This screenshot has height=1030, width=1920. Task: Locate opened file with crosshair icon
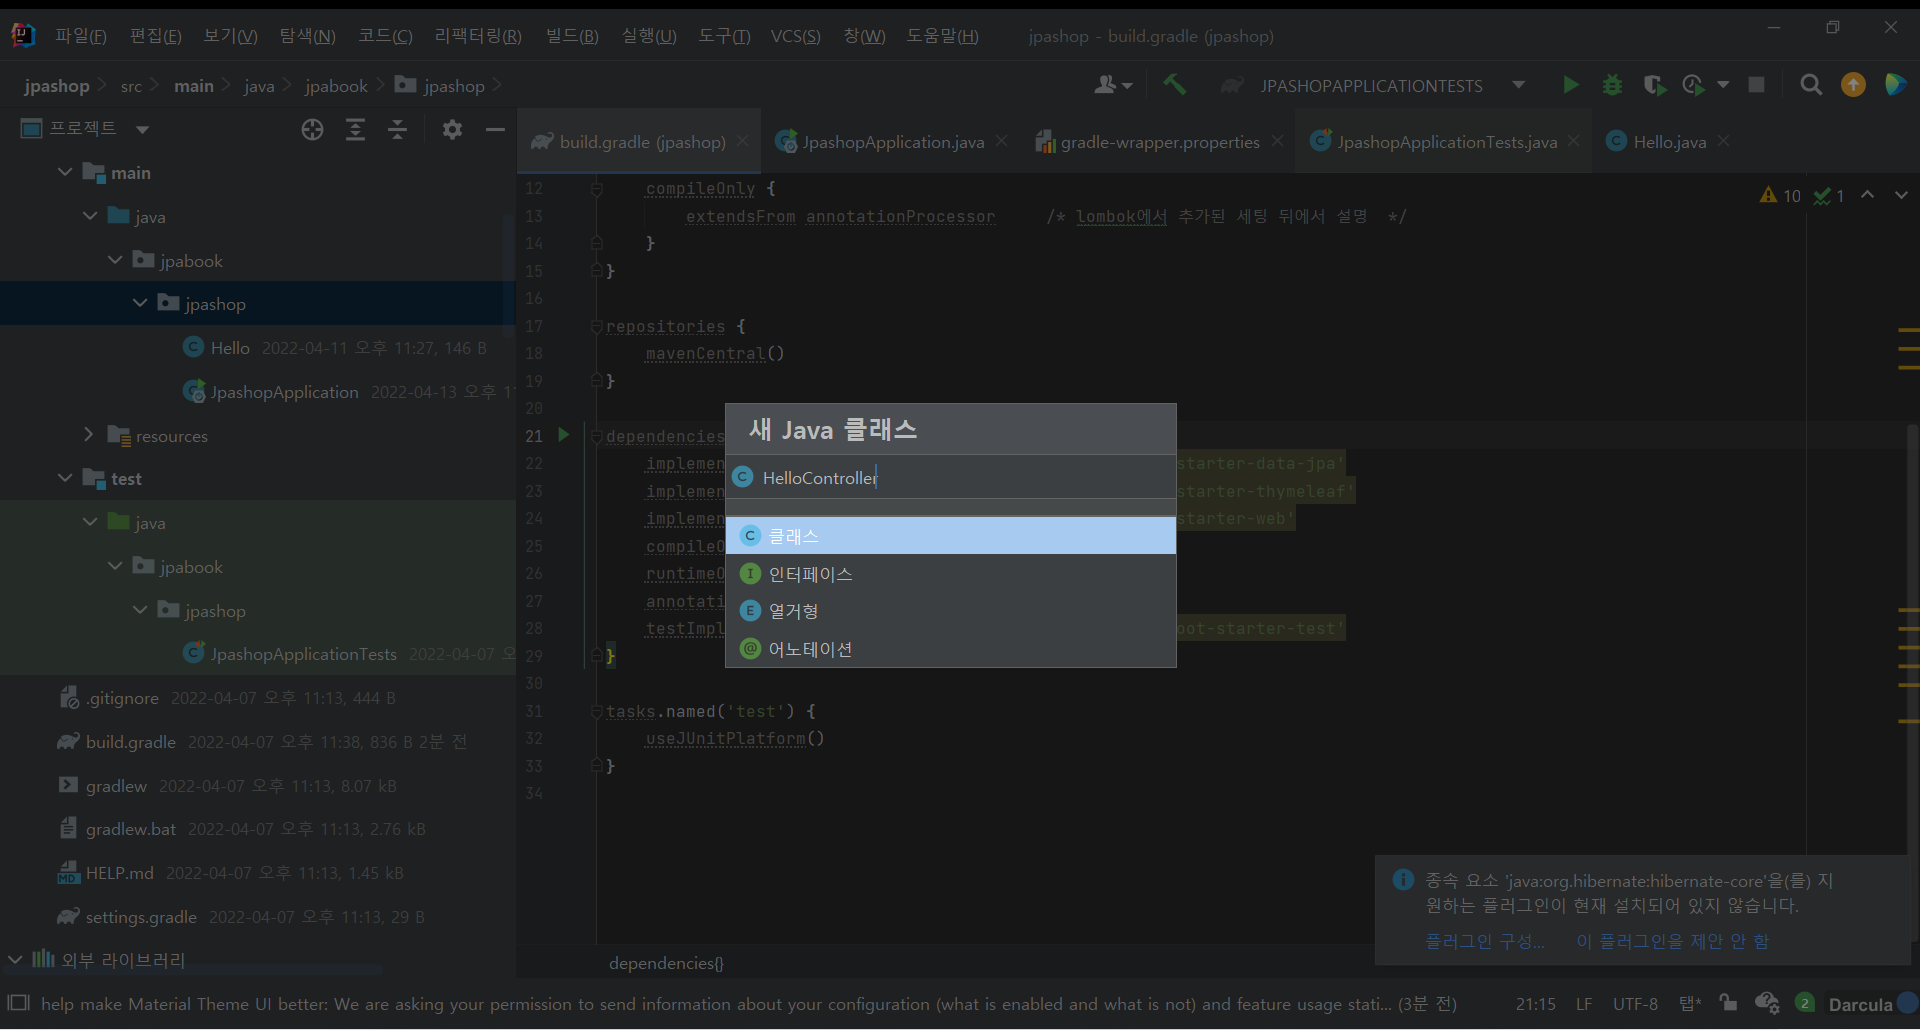[312, 129]
